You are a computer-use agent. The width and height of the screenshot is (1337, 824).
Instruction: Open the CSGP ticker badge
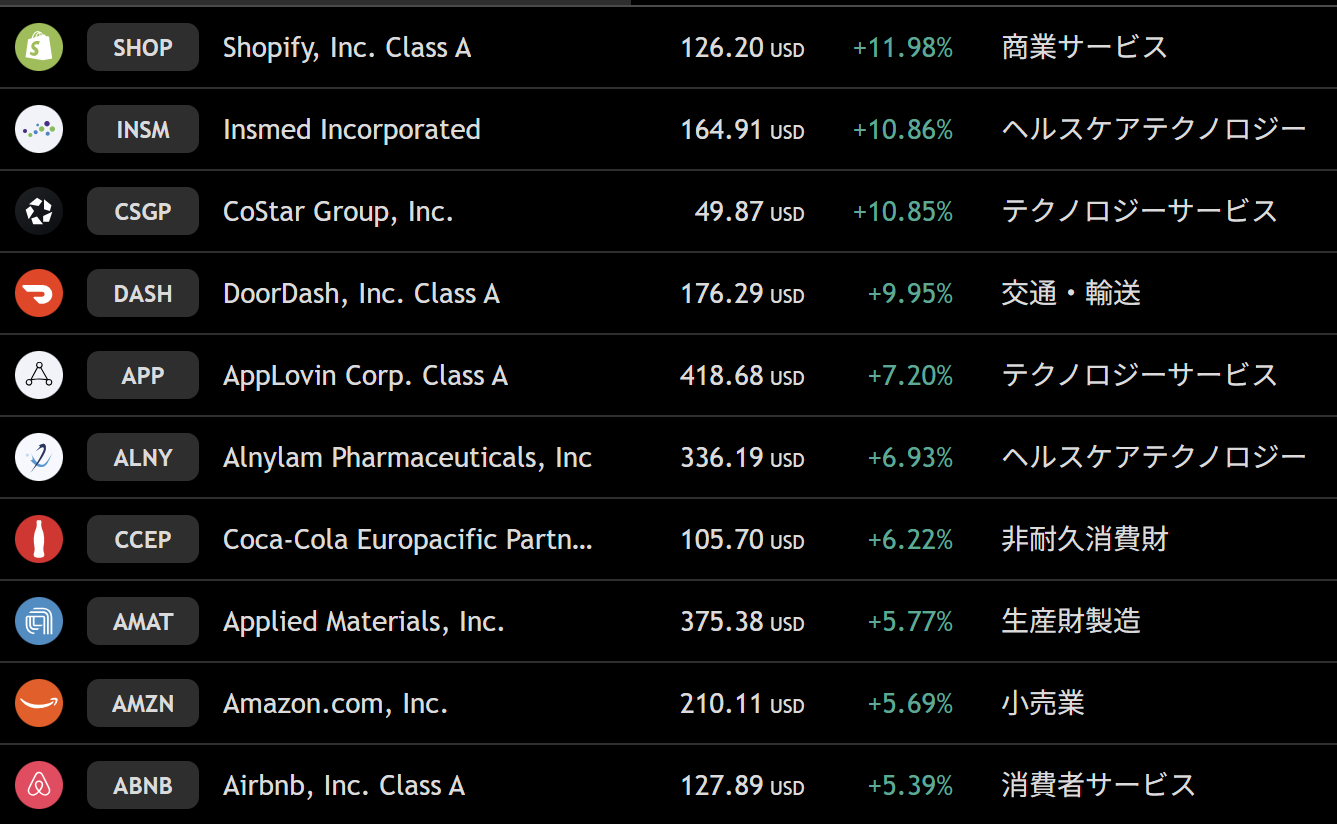[143, 211]
